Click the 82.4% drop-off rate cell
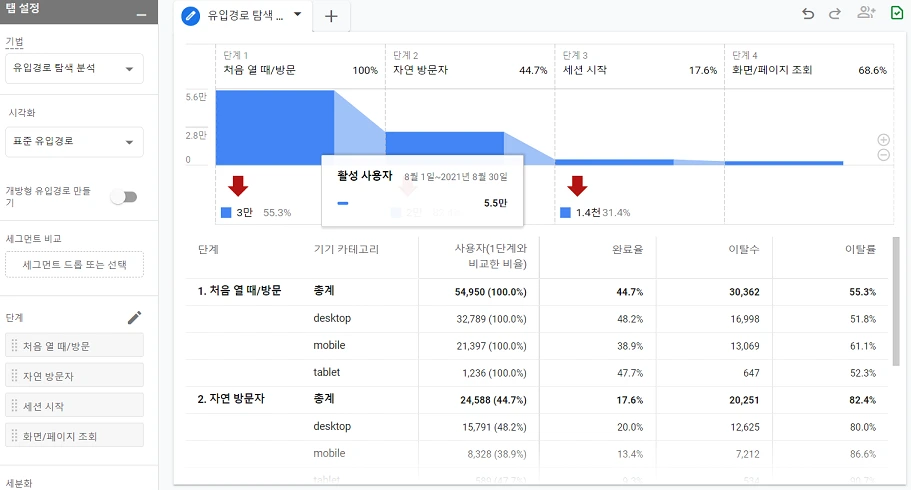 [x=863, y=400]
